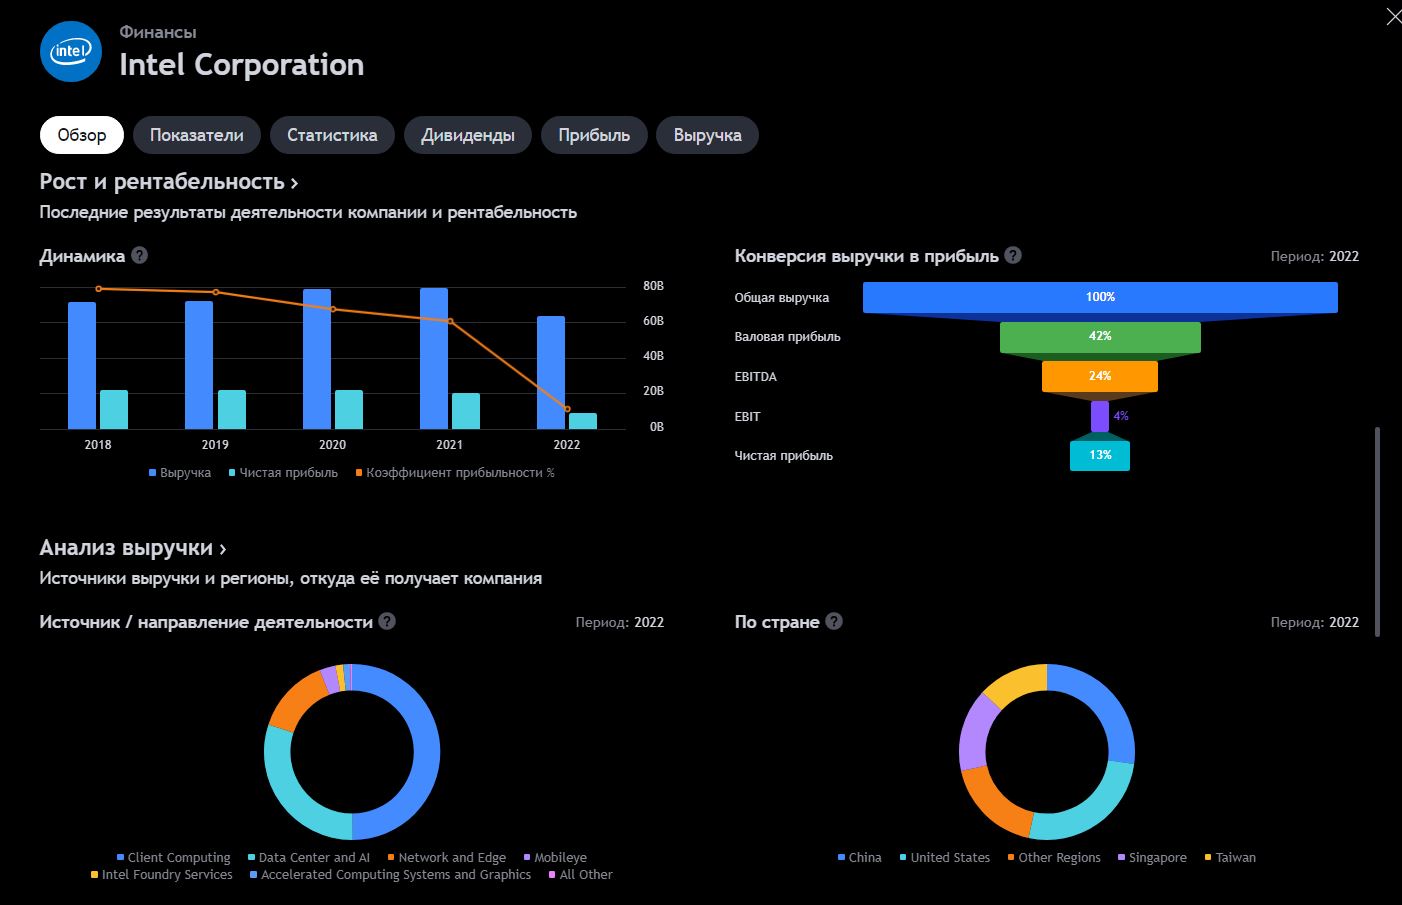Viewport: 1402px width, 905px height.
Task: Open help icon next to По стране
Action: (834, 621)
